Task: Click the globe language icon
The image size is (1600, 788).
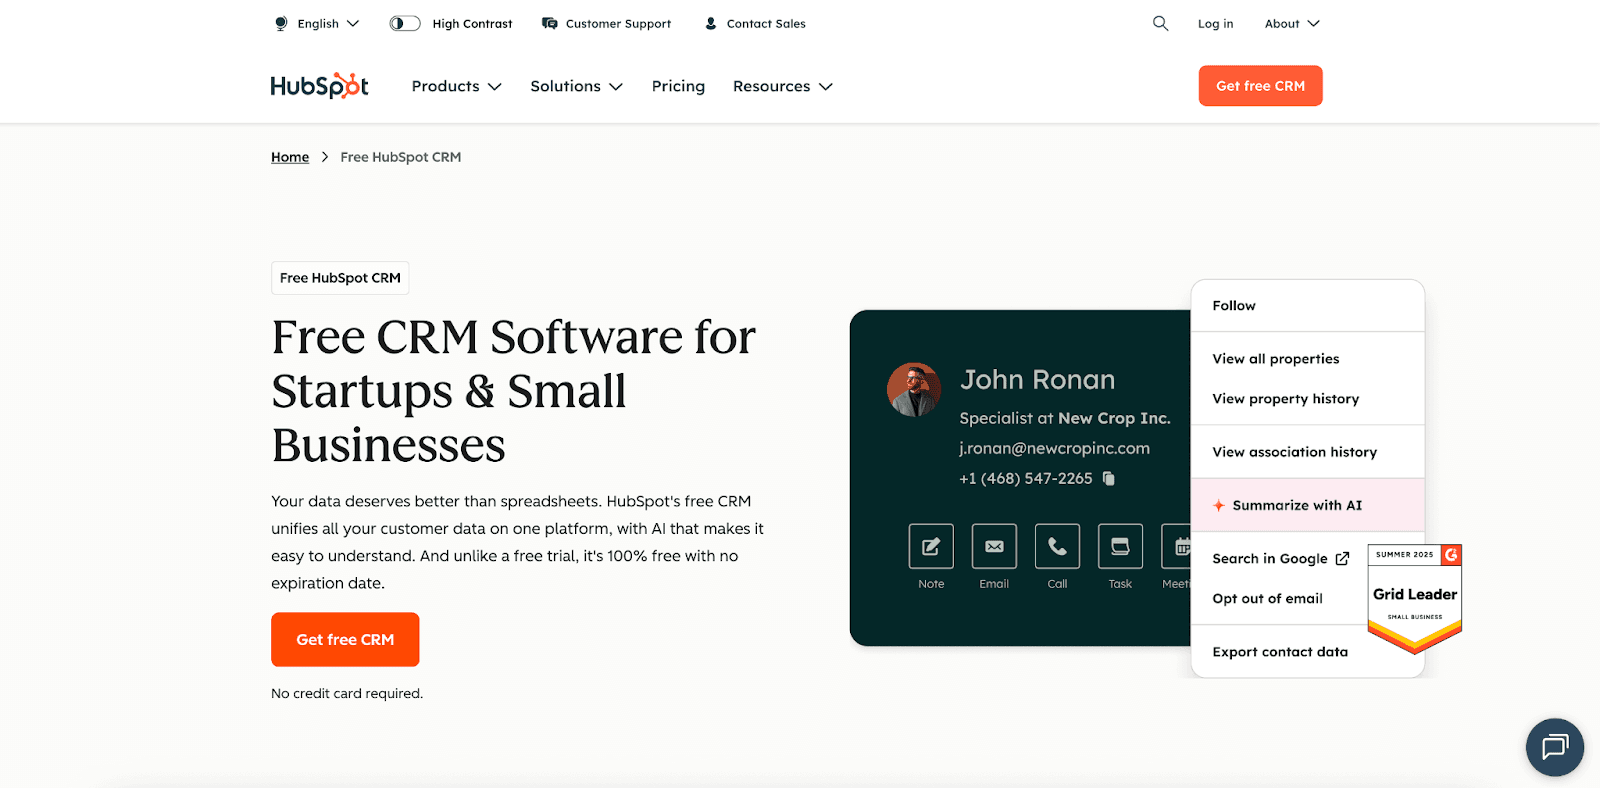Action: 281,23
